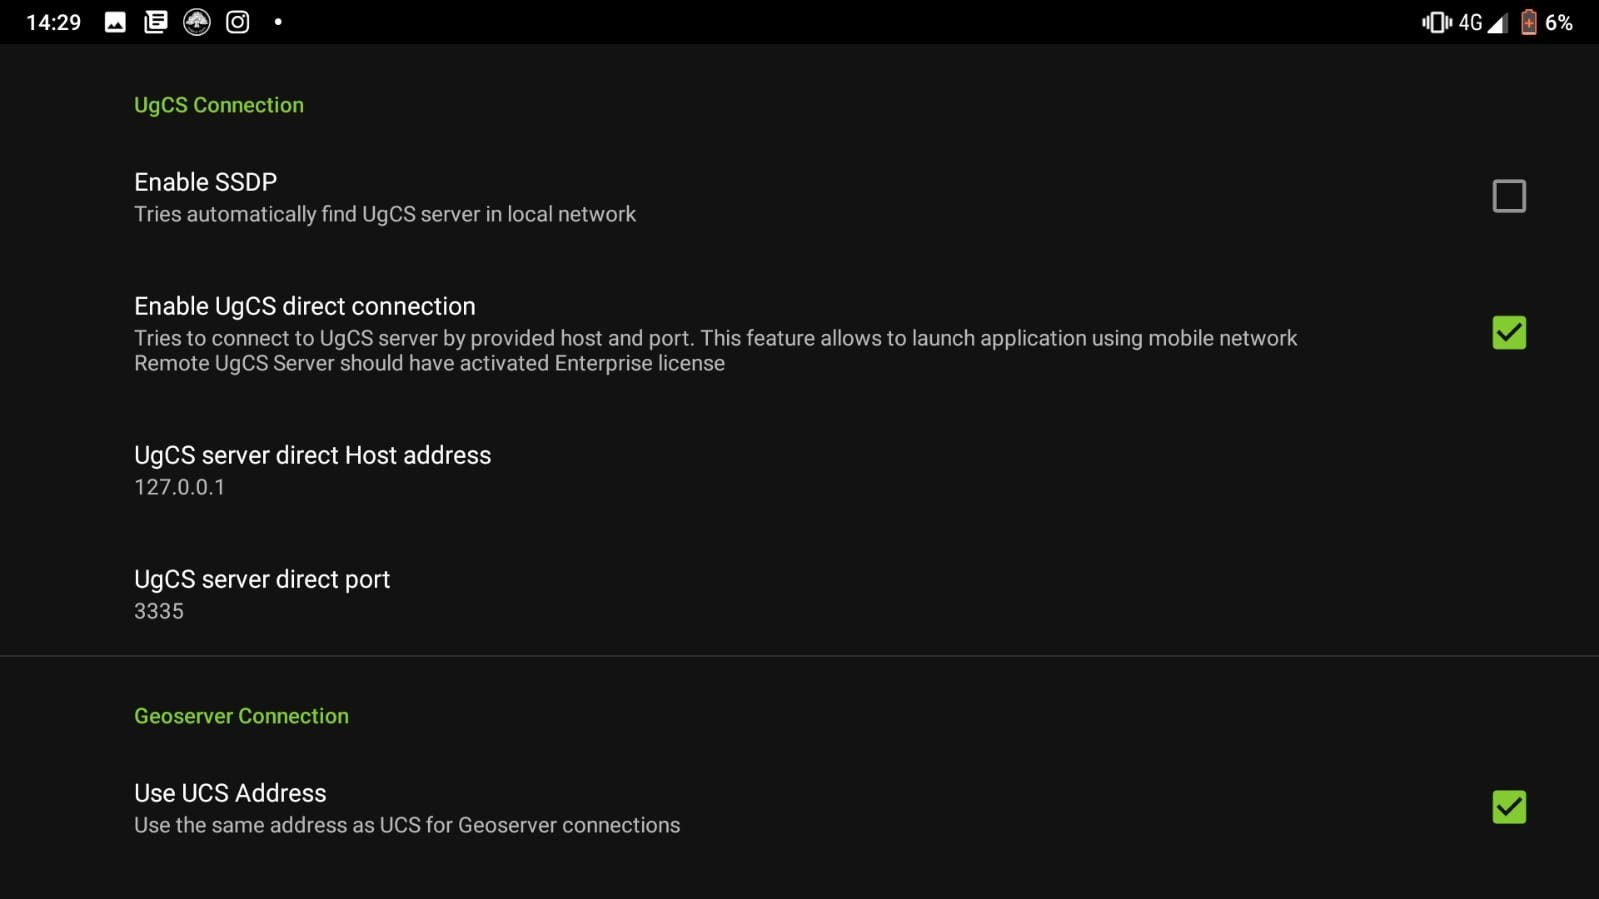The height and width of the screenshot is (899, 1599).
Task: Tap the Enable SSDP title text
Action: [x=206, y=182]
